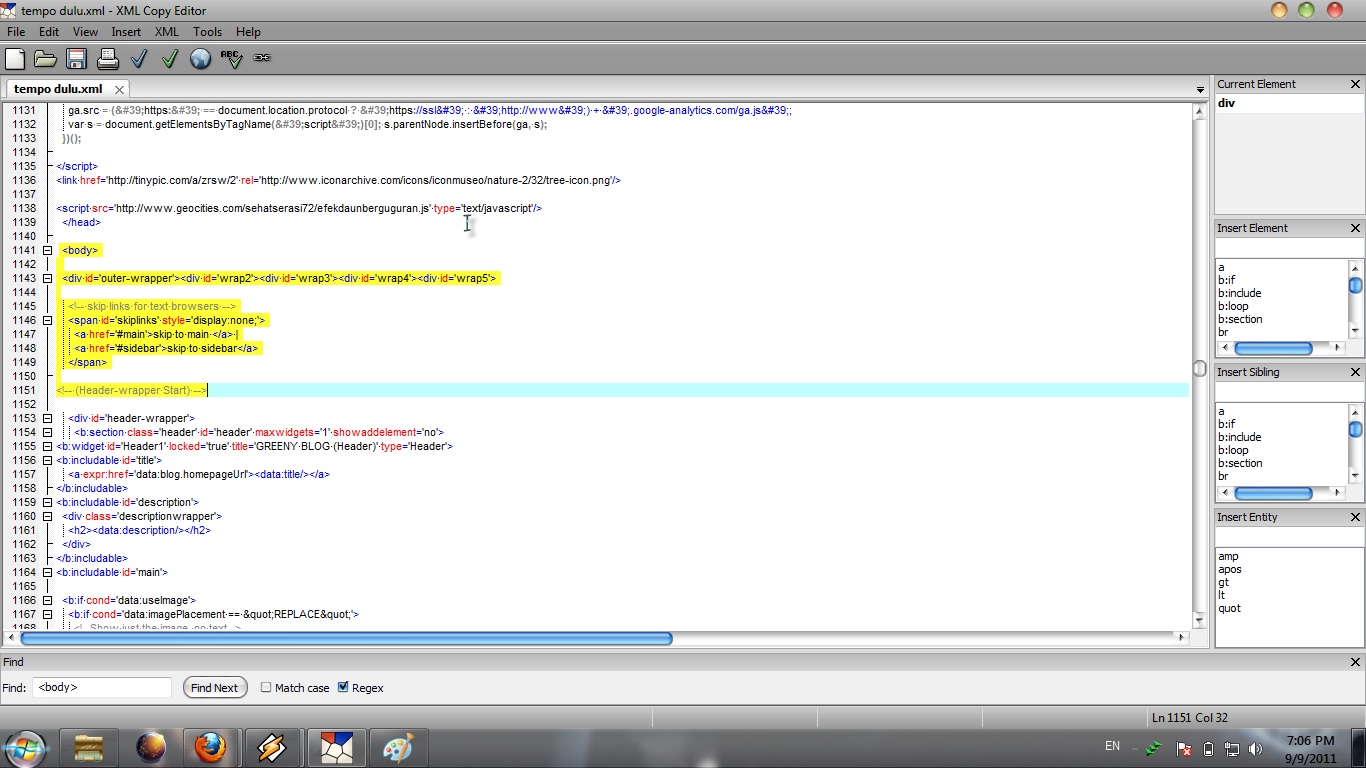
Task: Click the Print toolbar icon
Action: (x=107, y=59)
